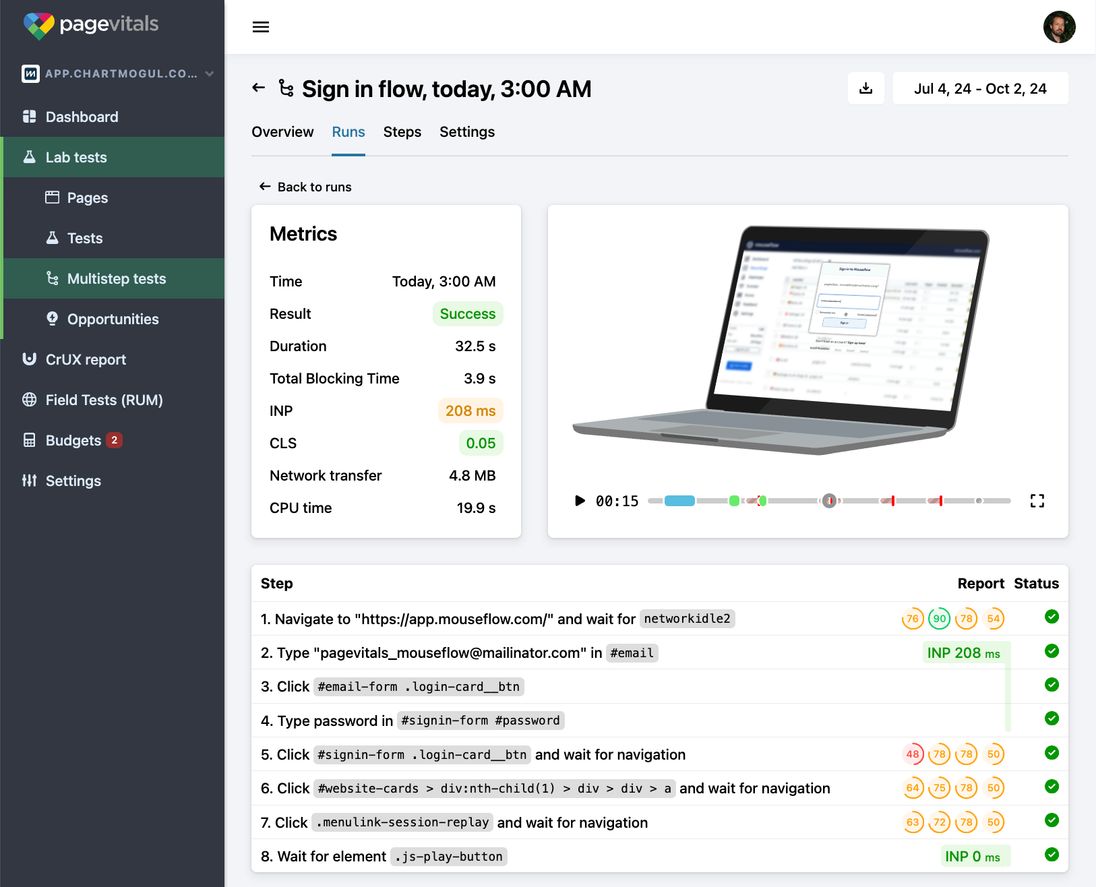Image resolution: width=1096 pixels, height=887 pixels.
Task: Open the CrUX report section
Action: tap(86, 359)
